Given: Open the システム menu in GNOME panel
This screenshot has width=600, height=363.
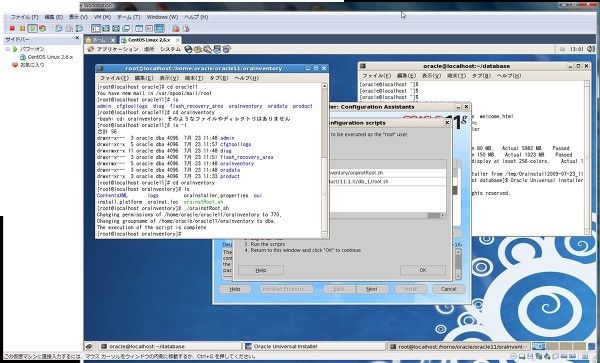Looking at the screenshot, I should pos(170,49).
